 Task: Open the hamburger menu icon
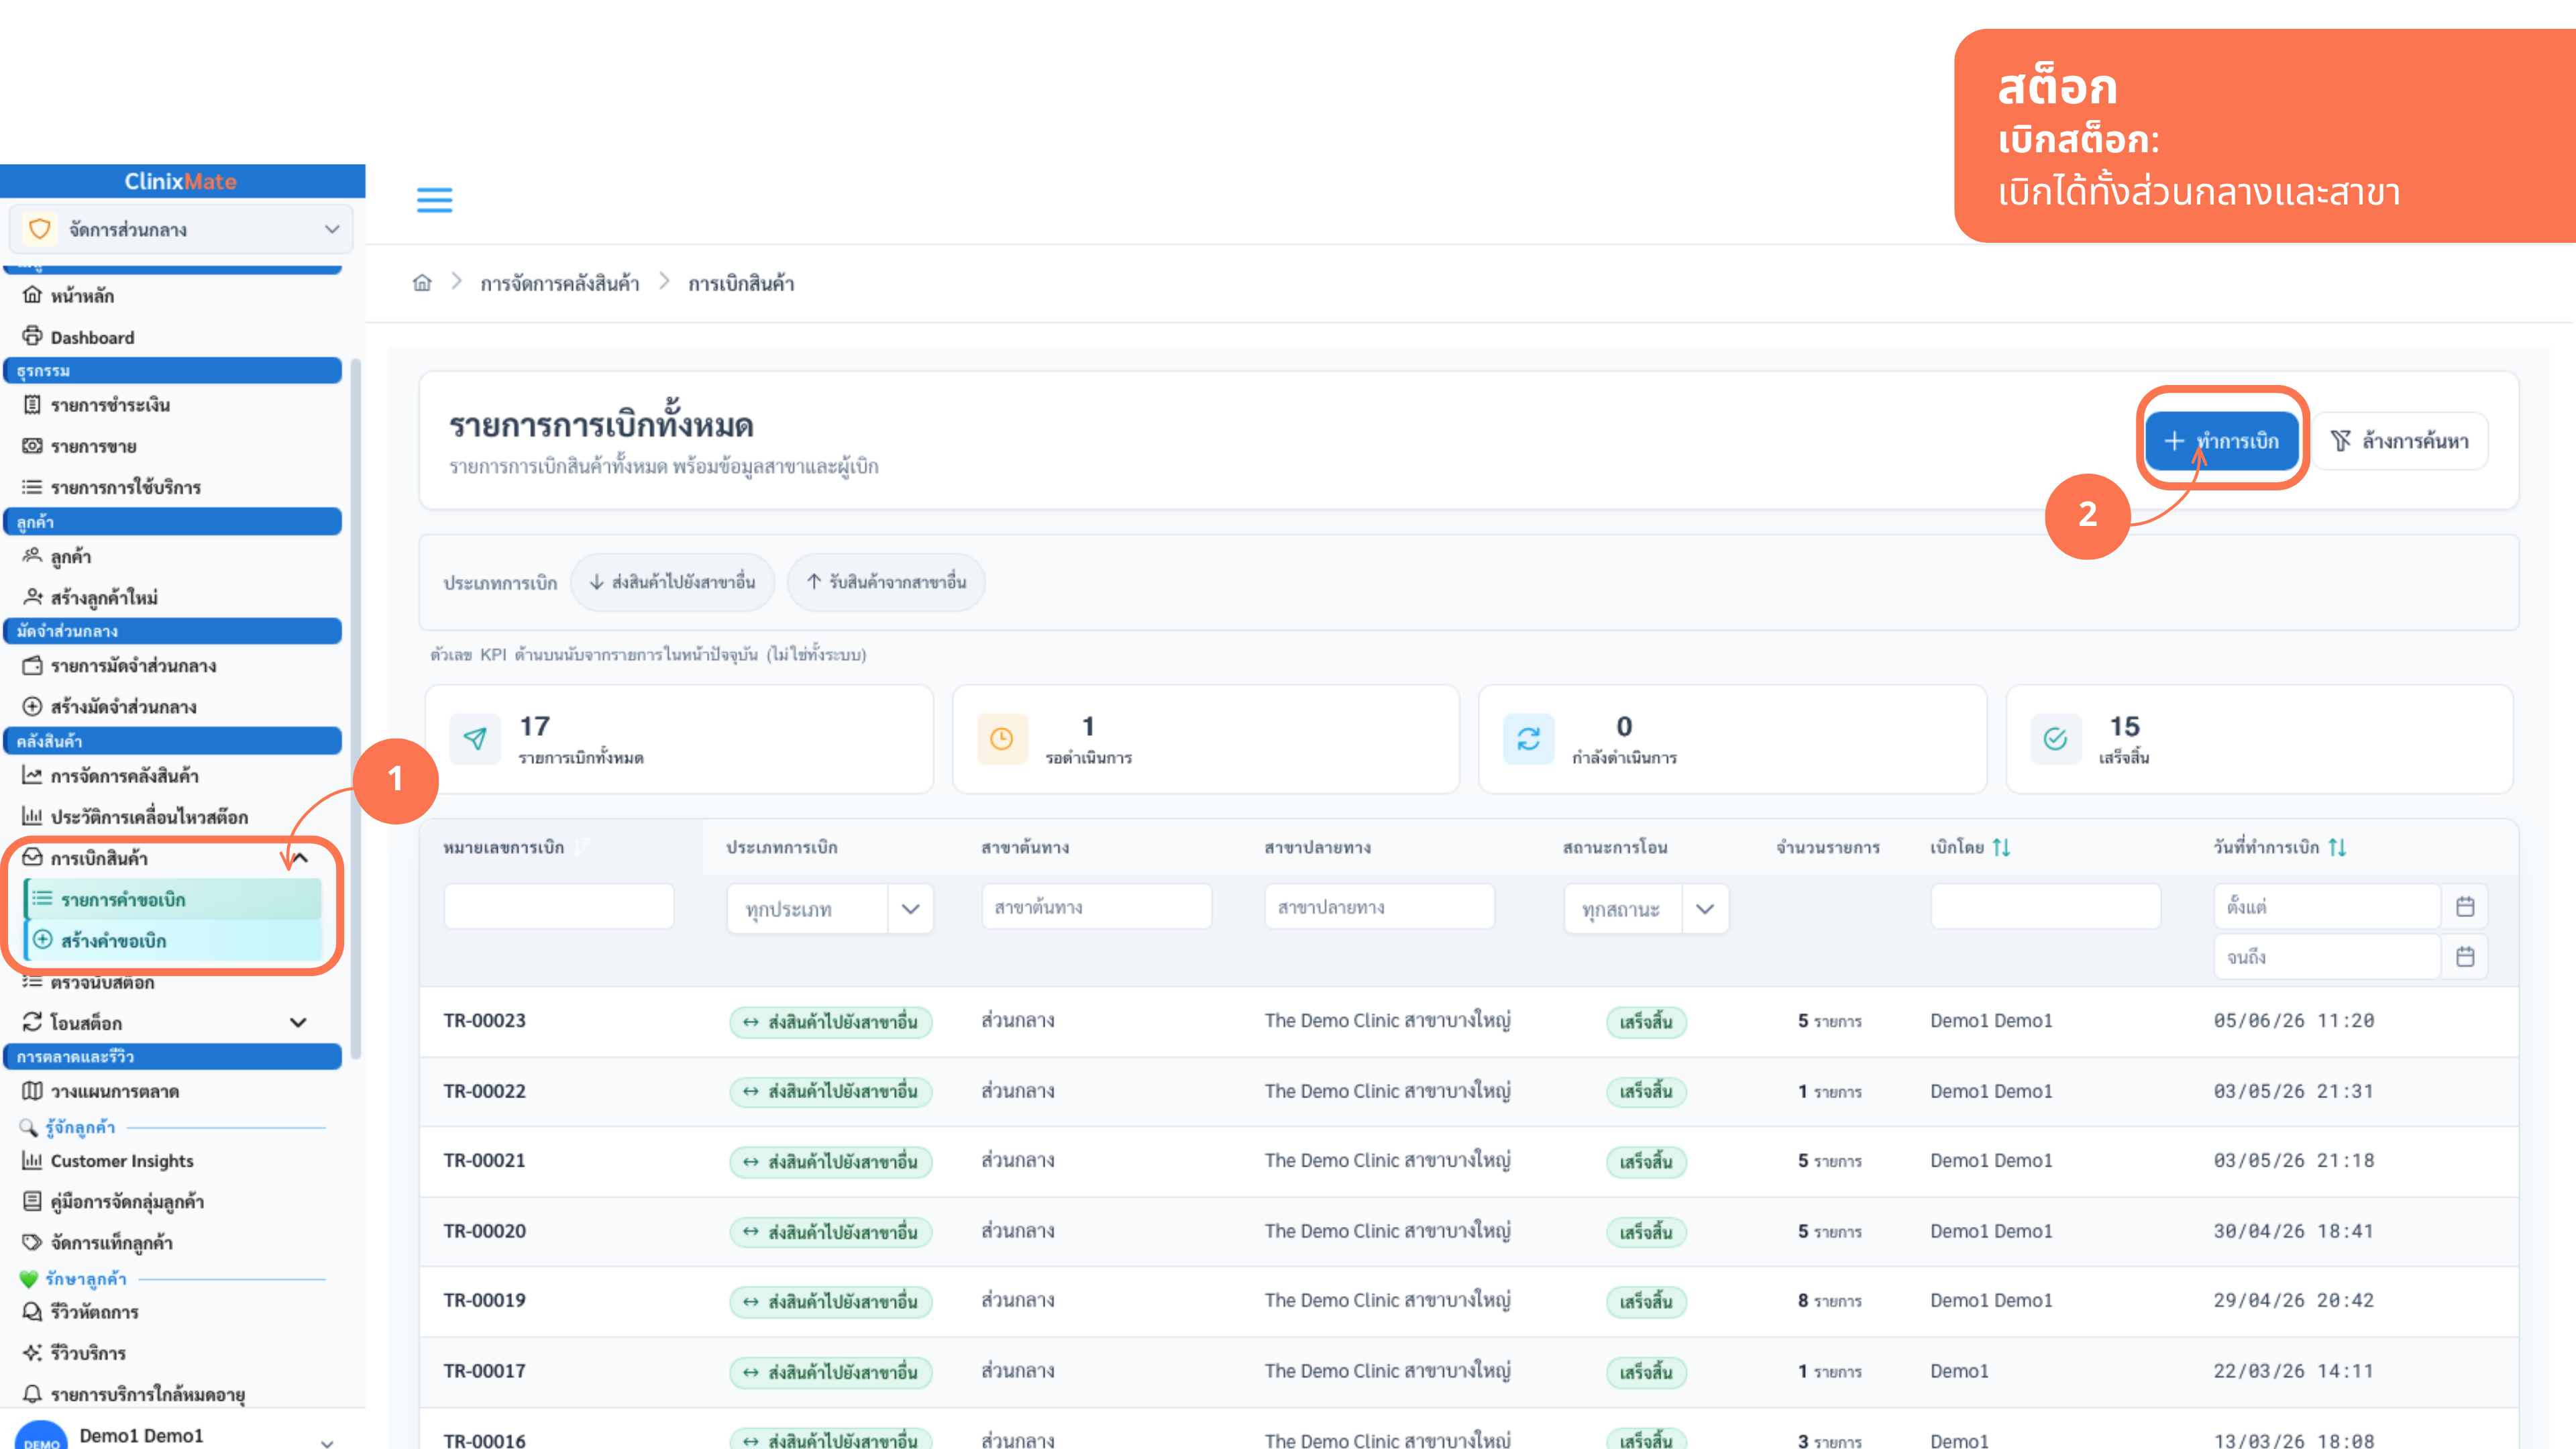[x=434, y=200]
